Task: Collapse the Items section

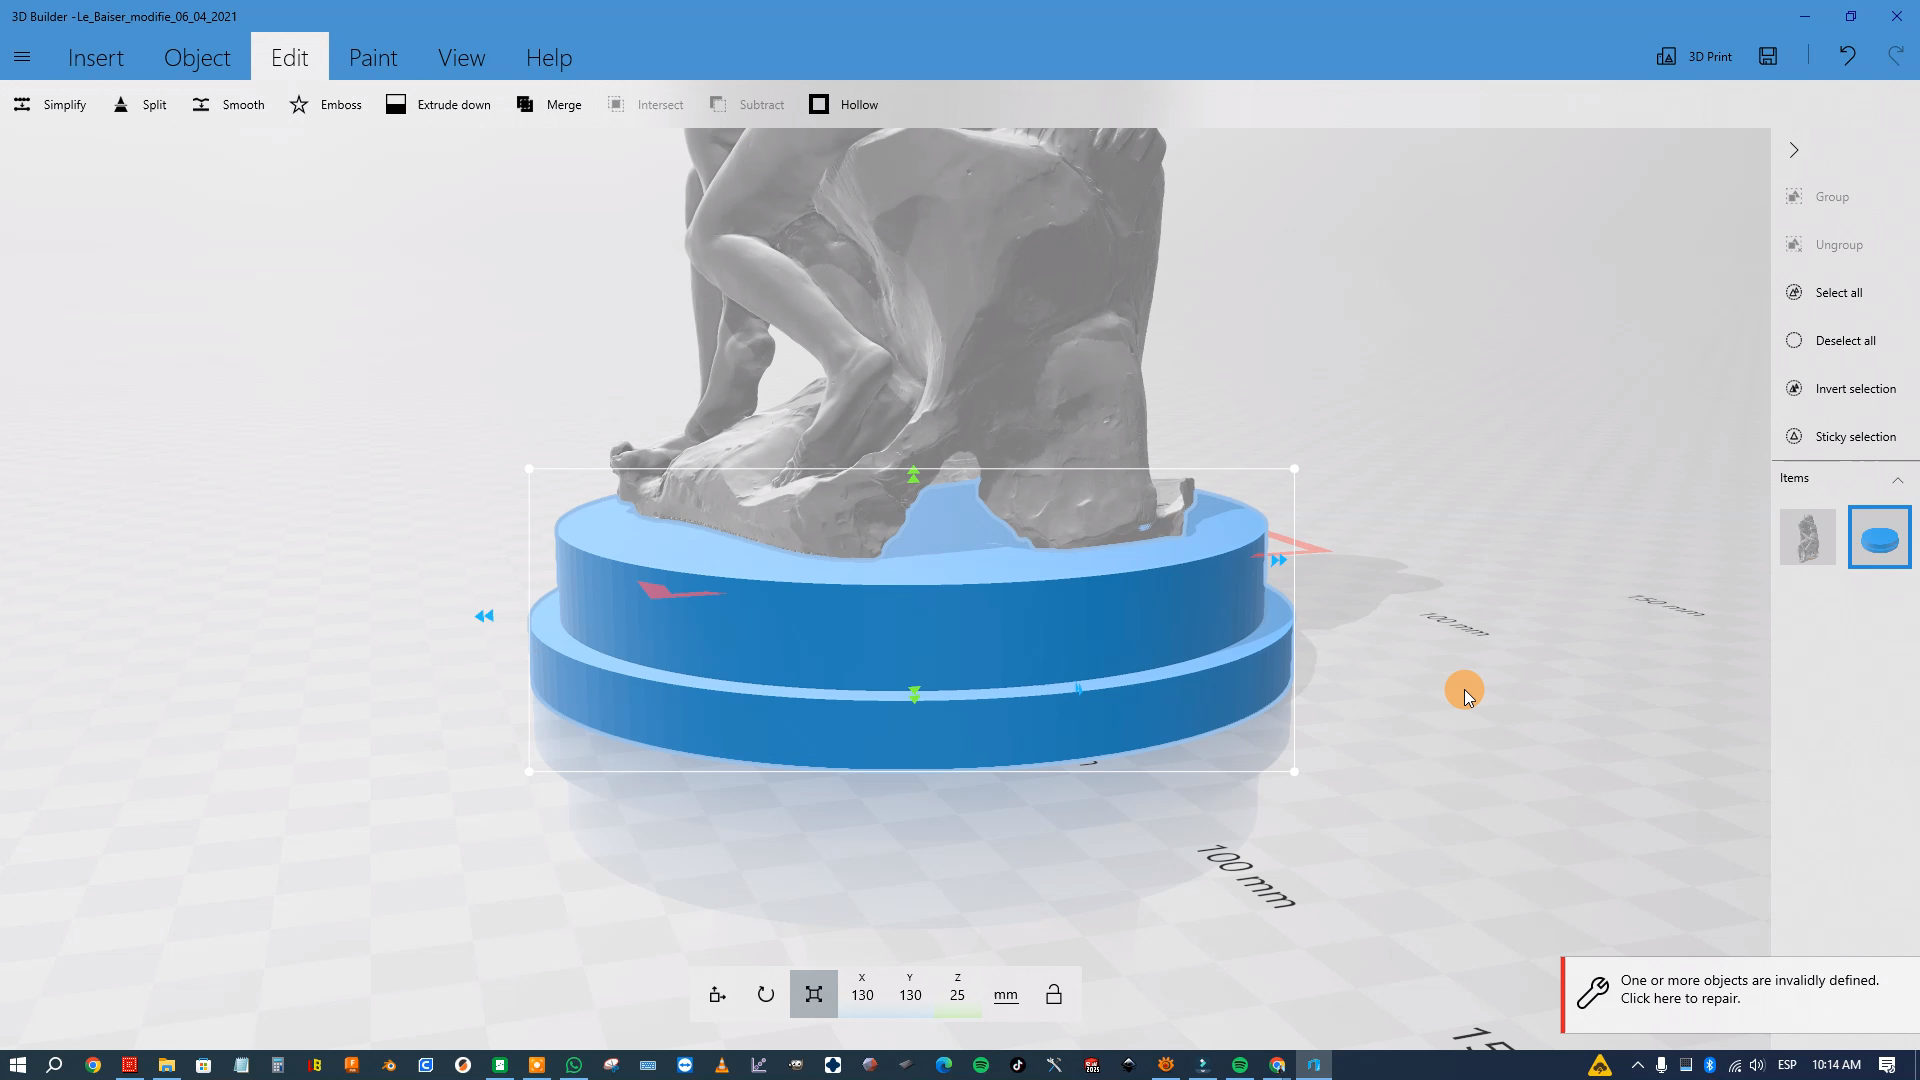Action: pos(1897,479)
